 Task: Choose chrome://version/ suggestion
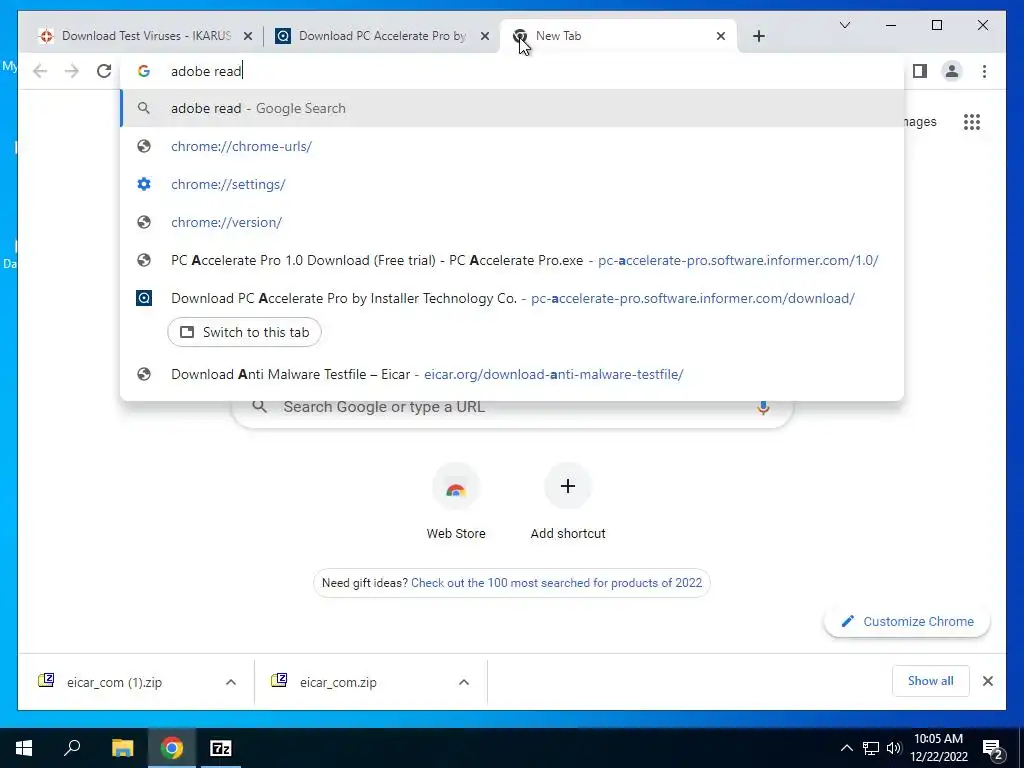(512, 222)
